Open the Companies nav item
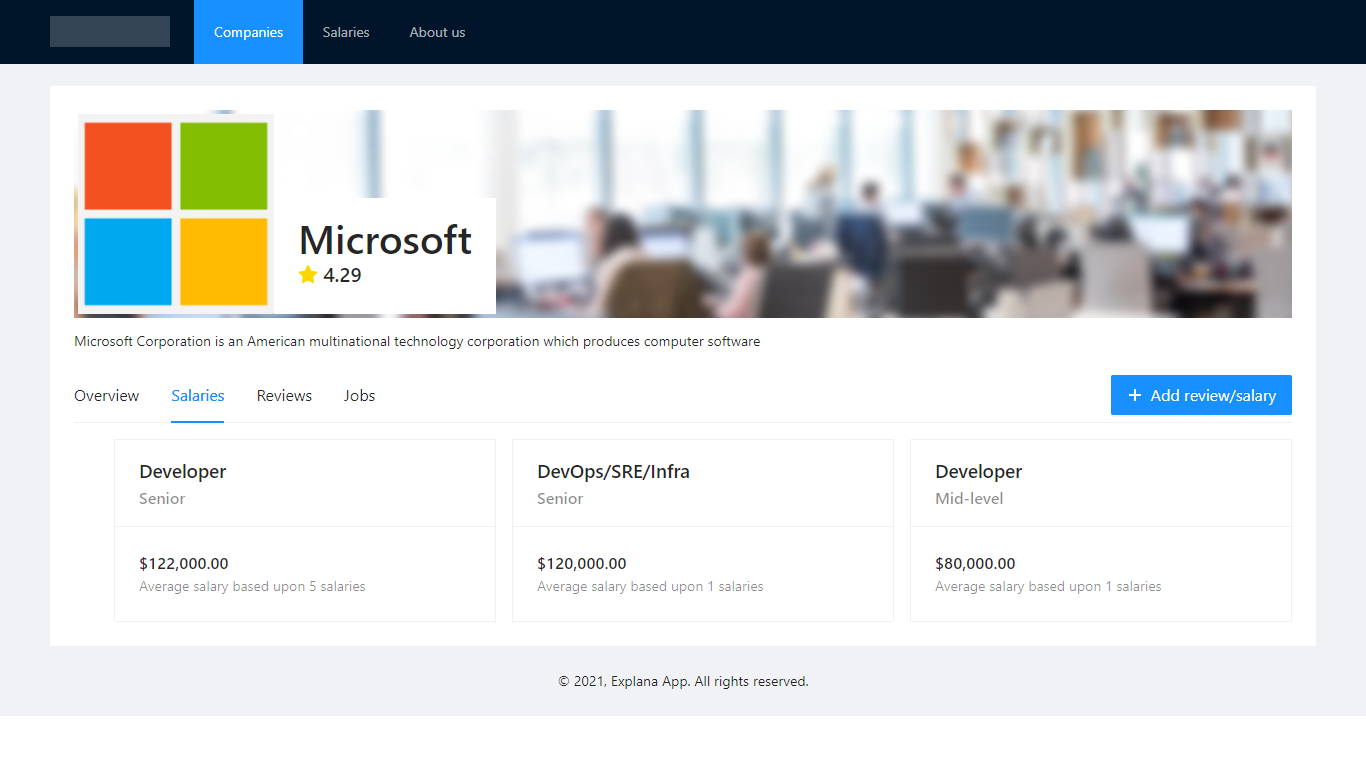Image resolution: width=1366 pixels, height=768 pixels. (x=248, y=32)
